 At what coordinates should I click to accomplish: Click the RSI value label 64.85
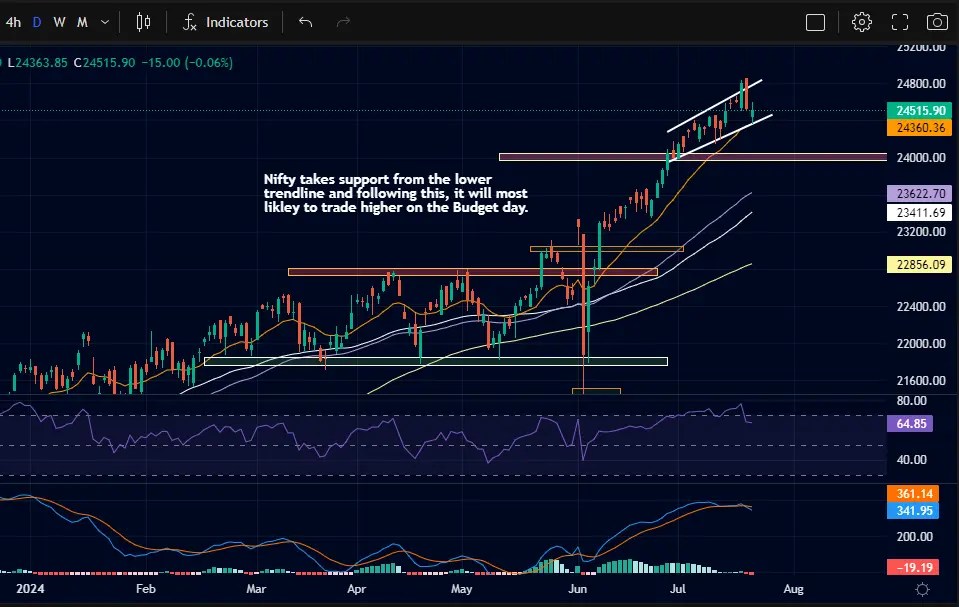click(909, 423)
